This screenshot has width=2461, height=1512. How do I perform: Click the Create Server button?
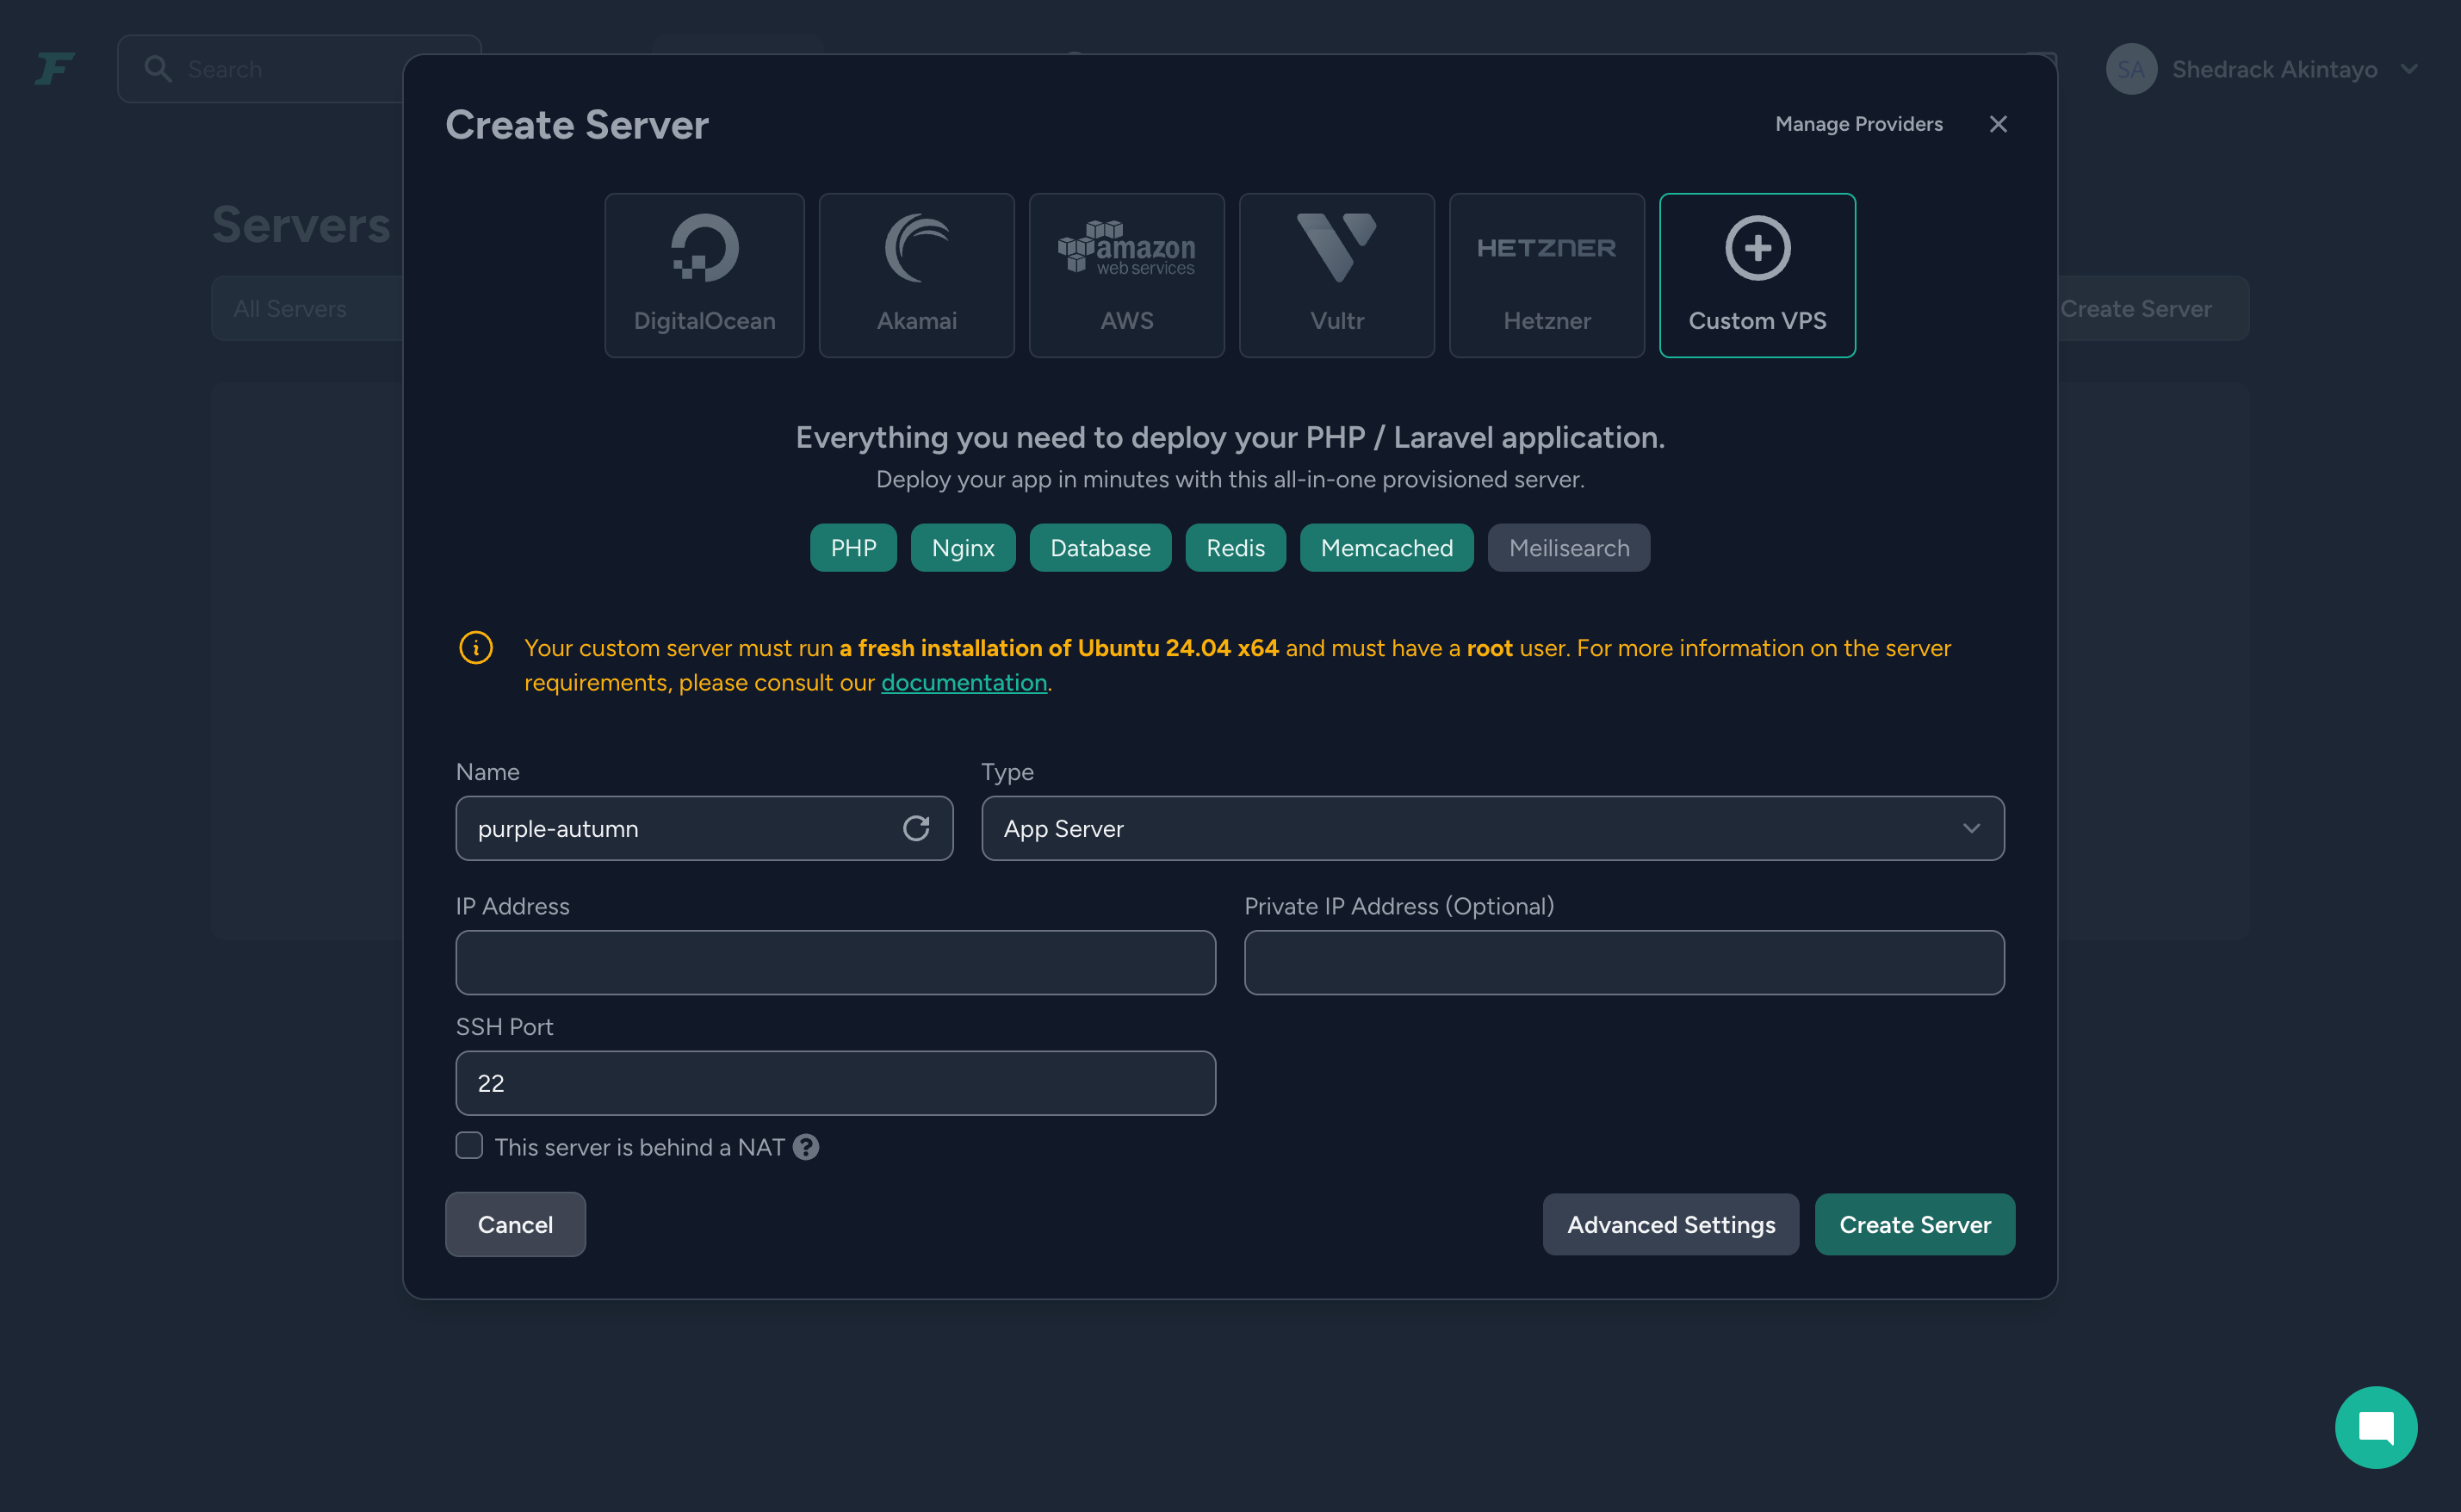[1914, 1224]
